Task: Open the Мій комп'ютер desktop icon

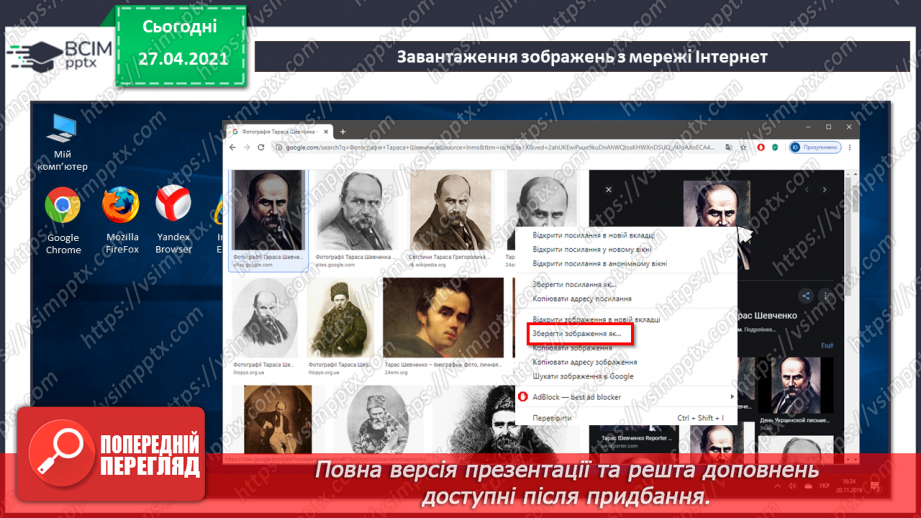Action: (62, 143)
